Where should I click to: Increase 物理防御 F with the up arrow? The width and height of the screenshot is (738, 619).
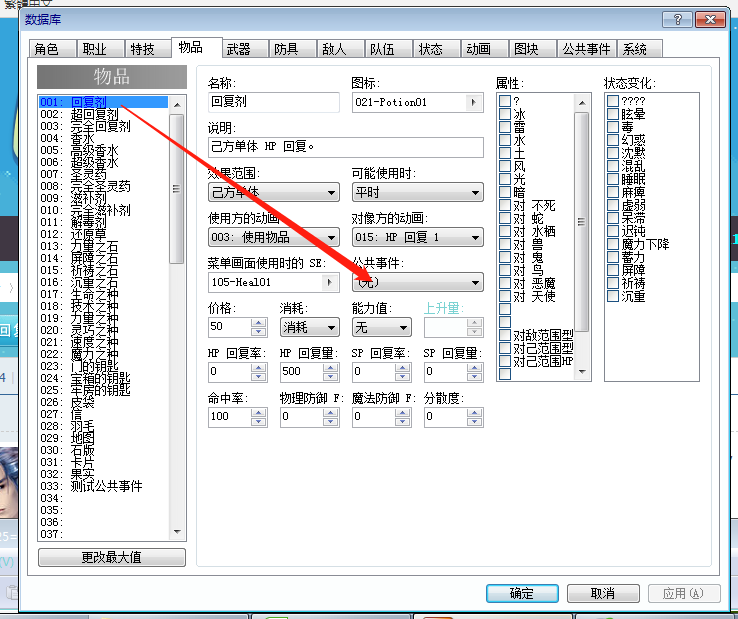330,413
